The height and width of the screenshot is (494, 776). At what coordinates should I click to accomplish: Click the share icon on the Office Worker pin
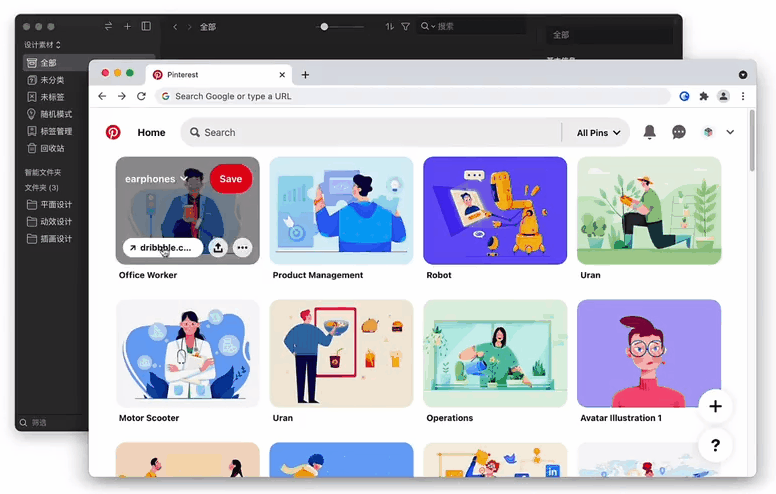pyautogui.click(x=218, y=248)
